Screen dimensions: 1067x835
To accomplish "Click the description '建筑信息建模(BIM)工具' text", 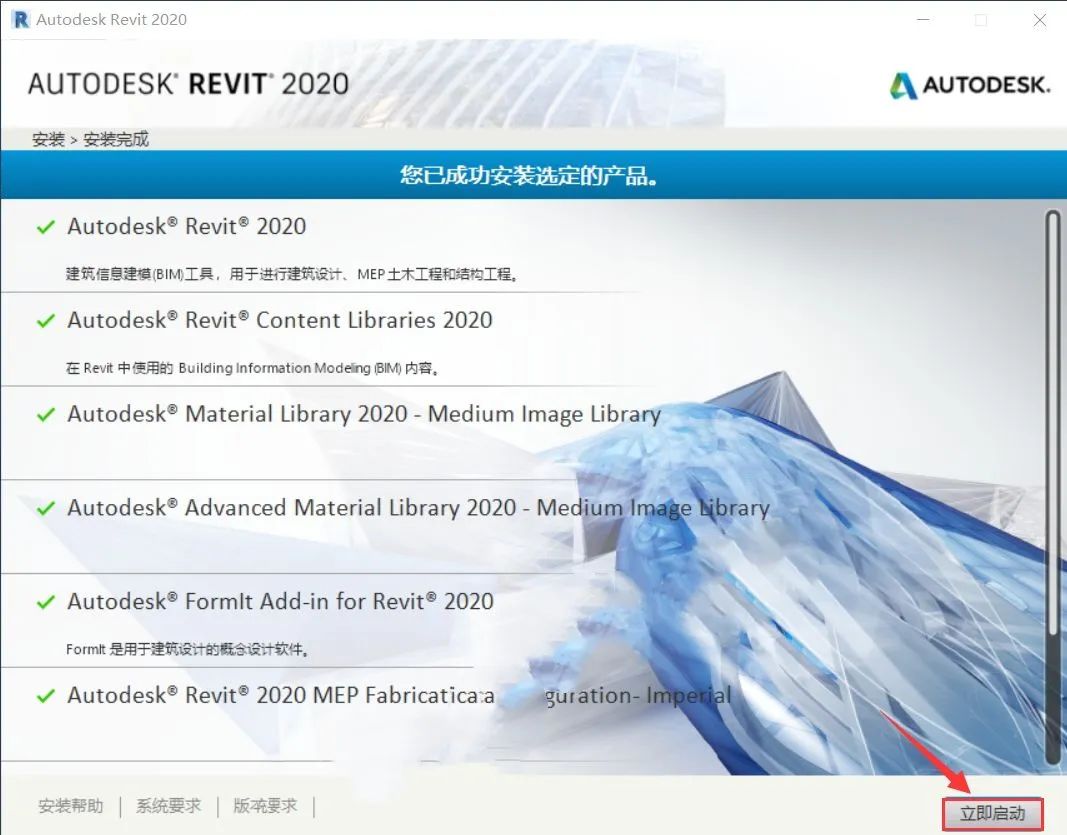I will [292, 274].
